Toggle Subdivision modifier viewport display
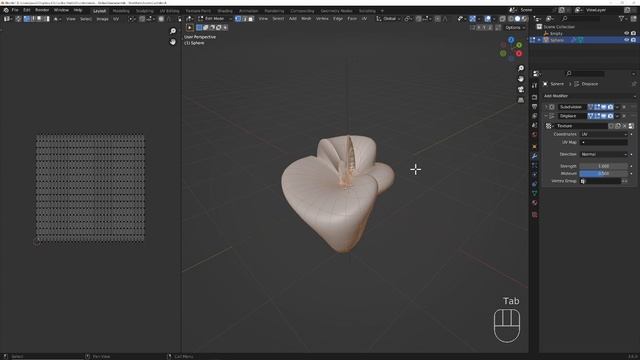640x360 pixels. click(x=604, y=107)
